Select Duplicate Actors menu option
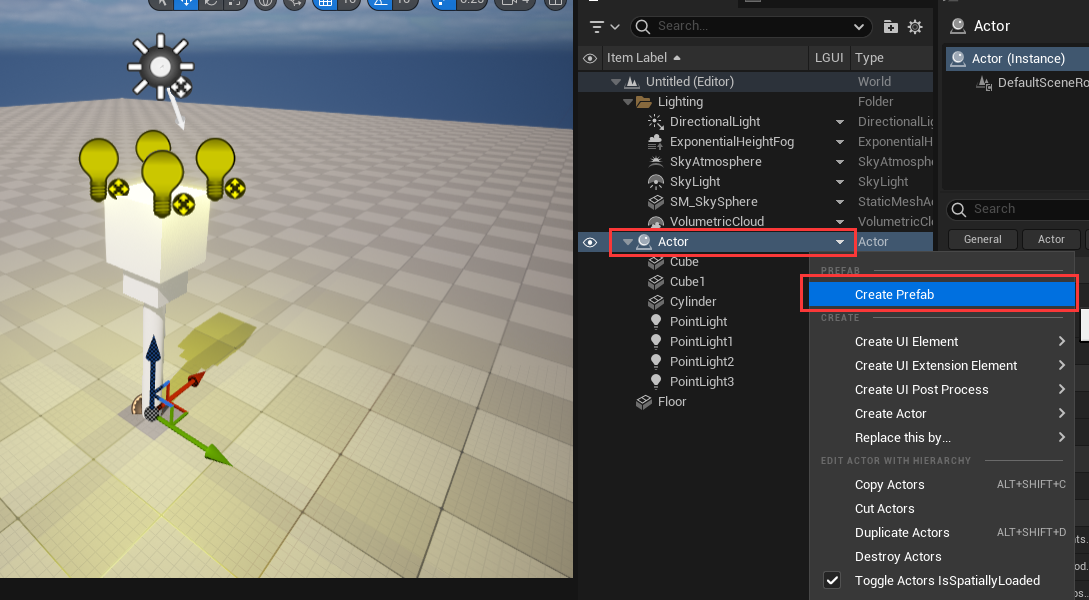The image size is (1089, 600). pos(902,533)
